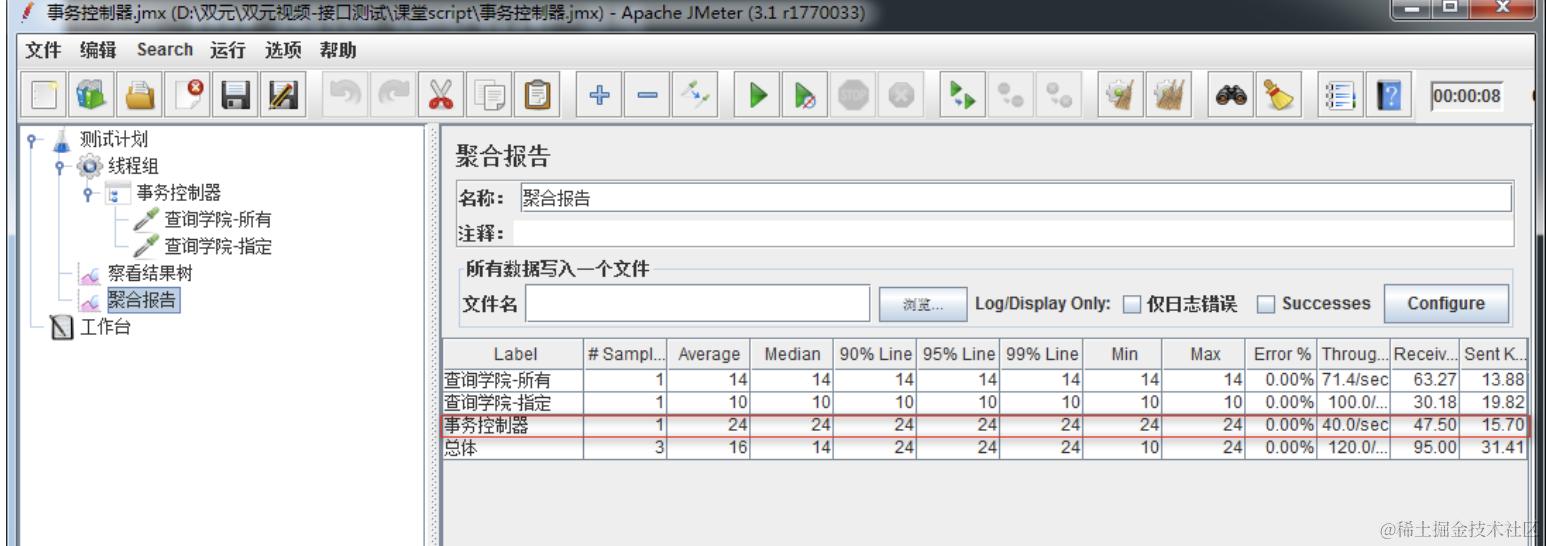Start the test with green play icon
1546x546 pixels.
758,95
